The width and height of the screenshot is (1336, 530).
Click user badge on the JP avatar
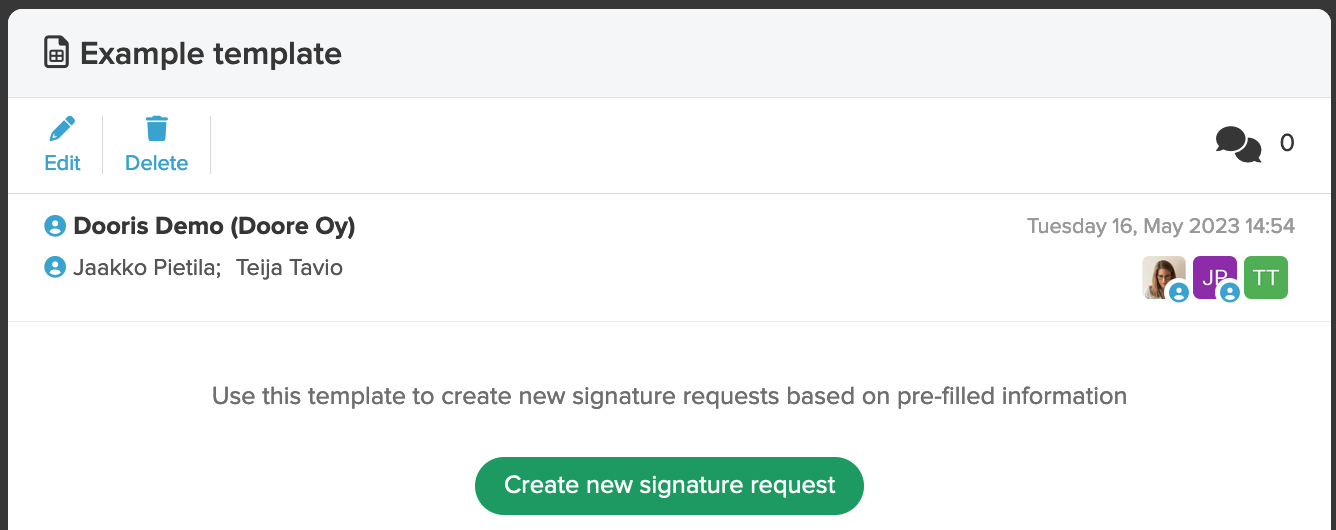pos(1230,292)
